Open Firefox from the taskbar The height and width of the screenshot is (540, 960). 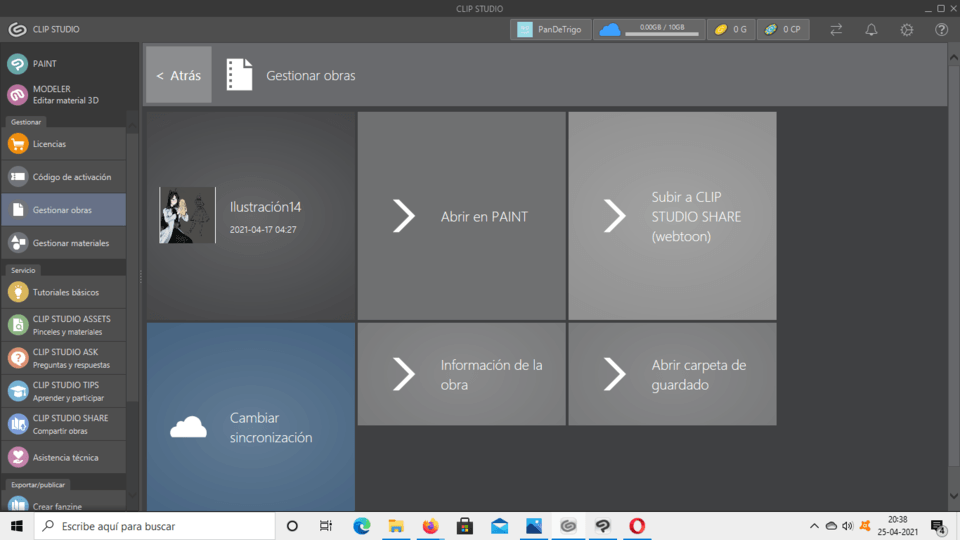pos(430,526)
